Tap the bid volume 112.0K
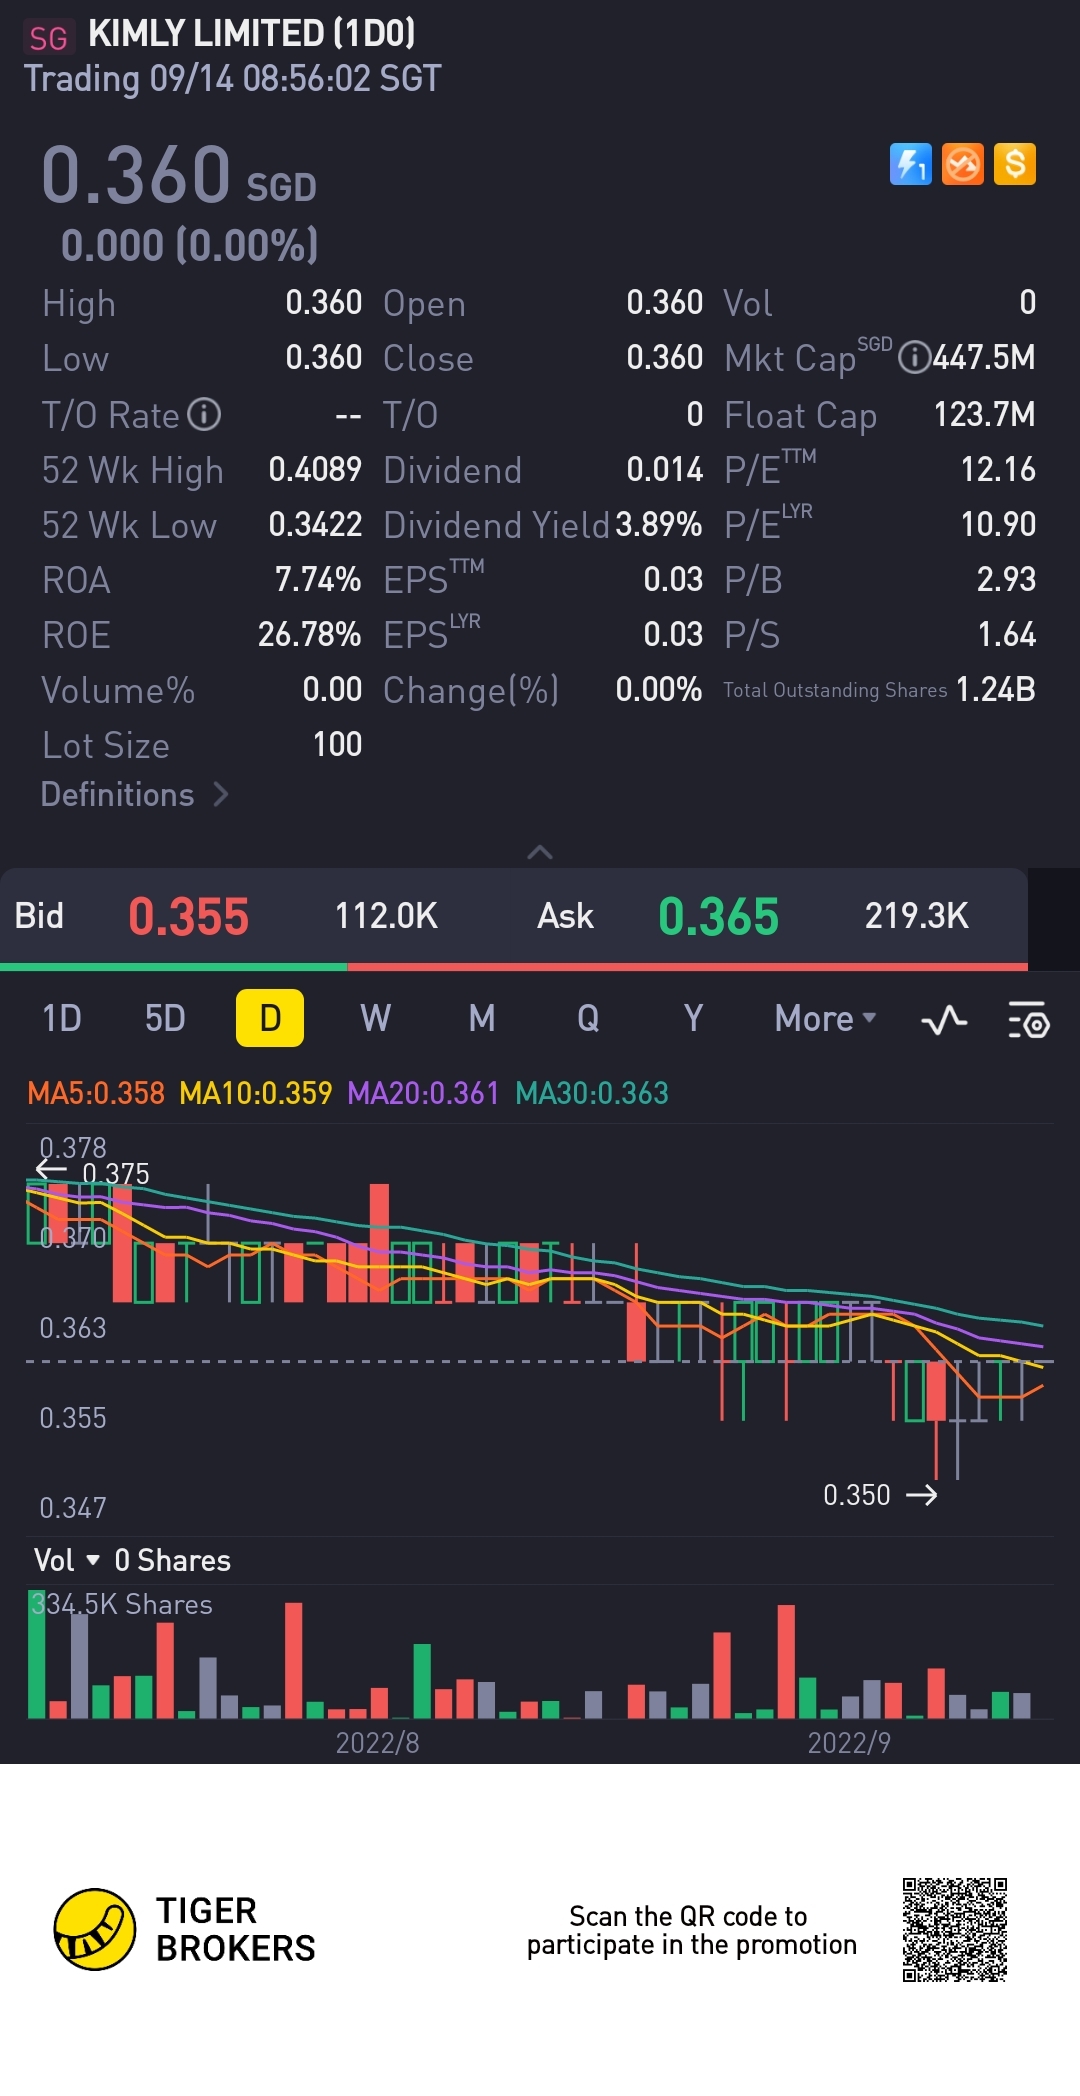1080x2096 pixels. [x=386, y=915]
